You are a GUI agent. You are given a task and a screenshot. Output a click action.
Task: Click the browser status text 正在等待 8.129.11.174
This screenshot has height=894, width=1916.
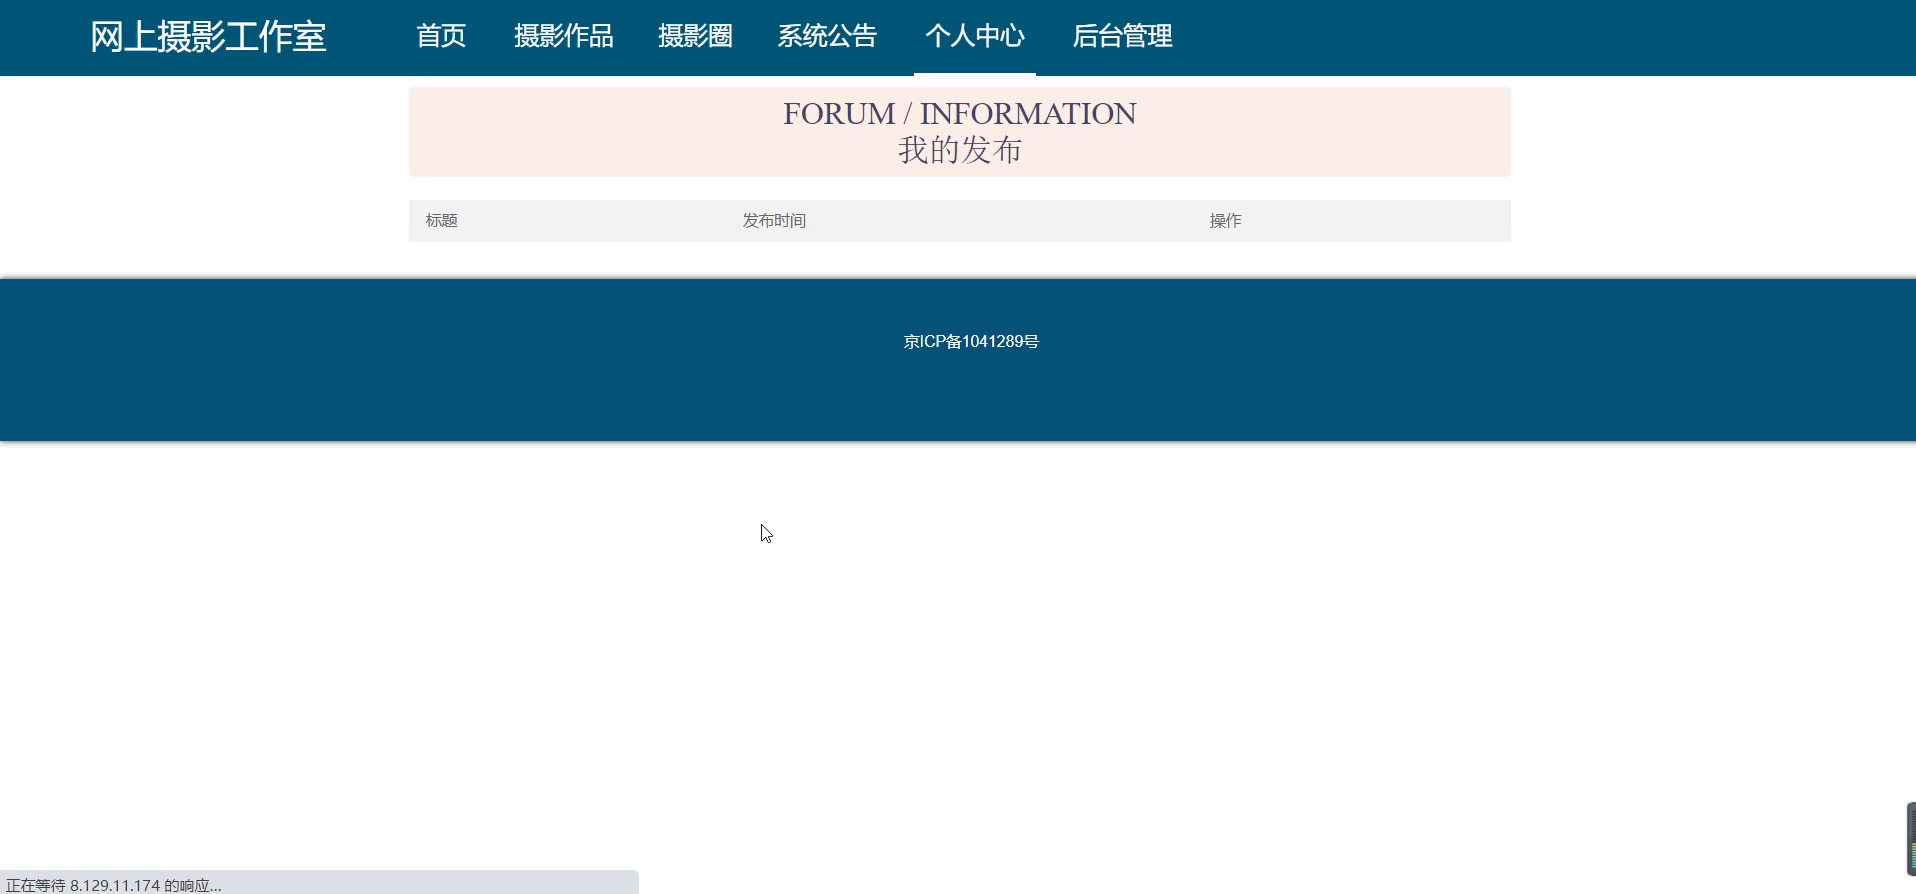pos(114,885)
